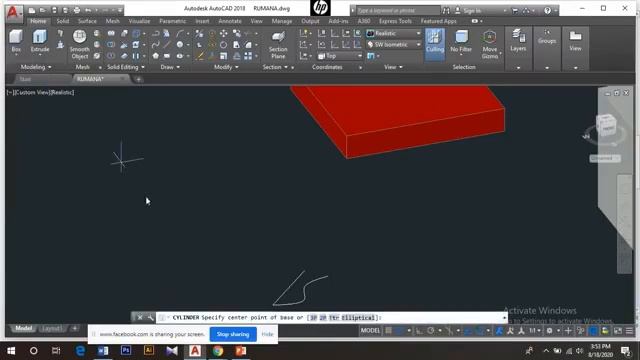Screen dimensions: 640x360
Task: Click Sign In in the title bar
Action: pos(472,11)
